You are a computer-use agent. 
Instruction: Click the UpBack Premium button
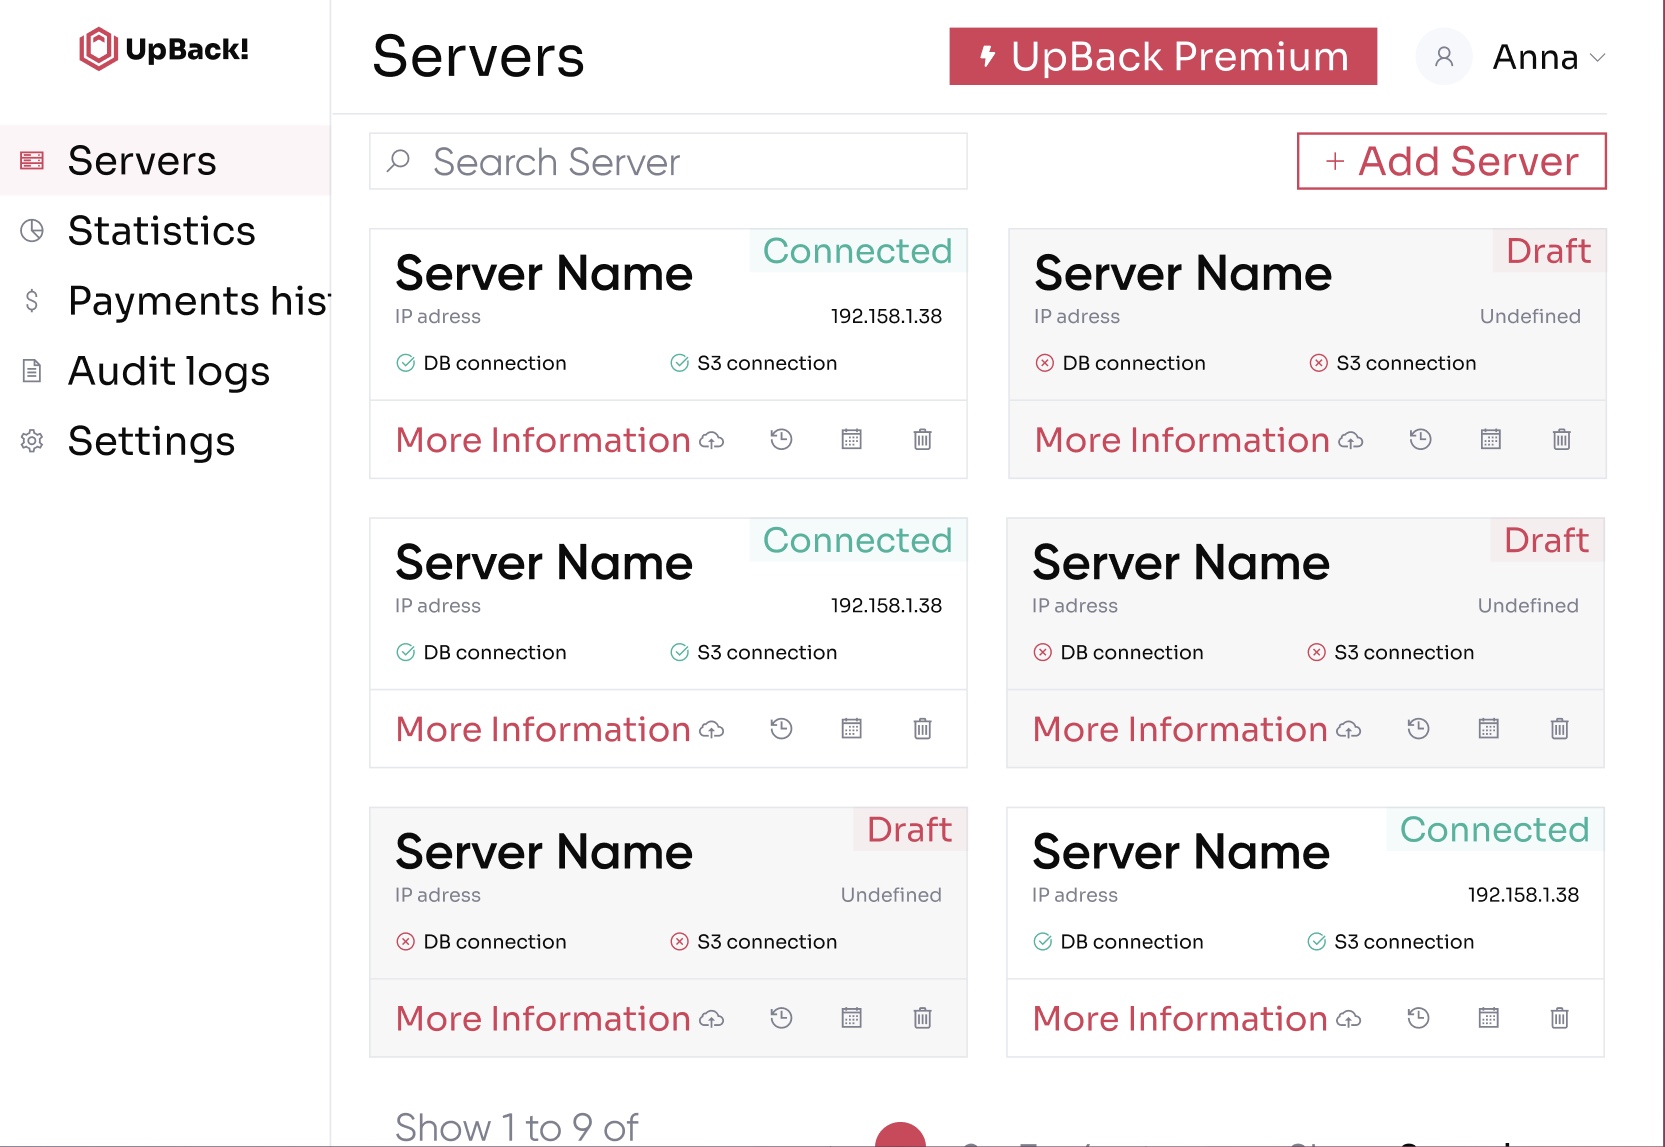(1162, 57)
